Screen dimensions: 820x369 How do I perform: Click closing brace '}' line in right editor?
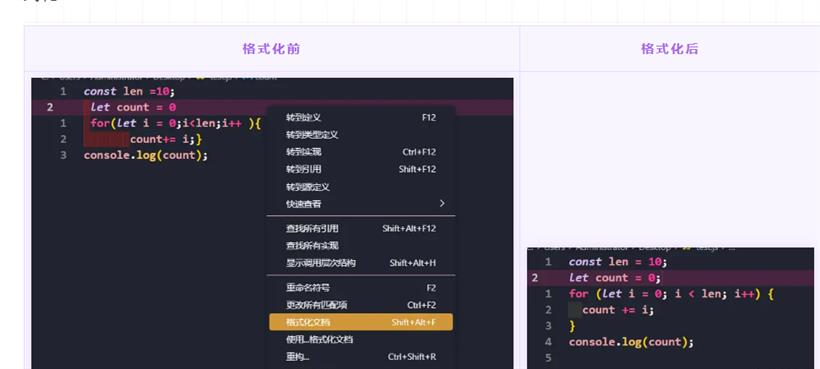pos(572,326)
